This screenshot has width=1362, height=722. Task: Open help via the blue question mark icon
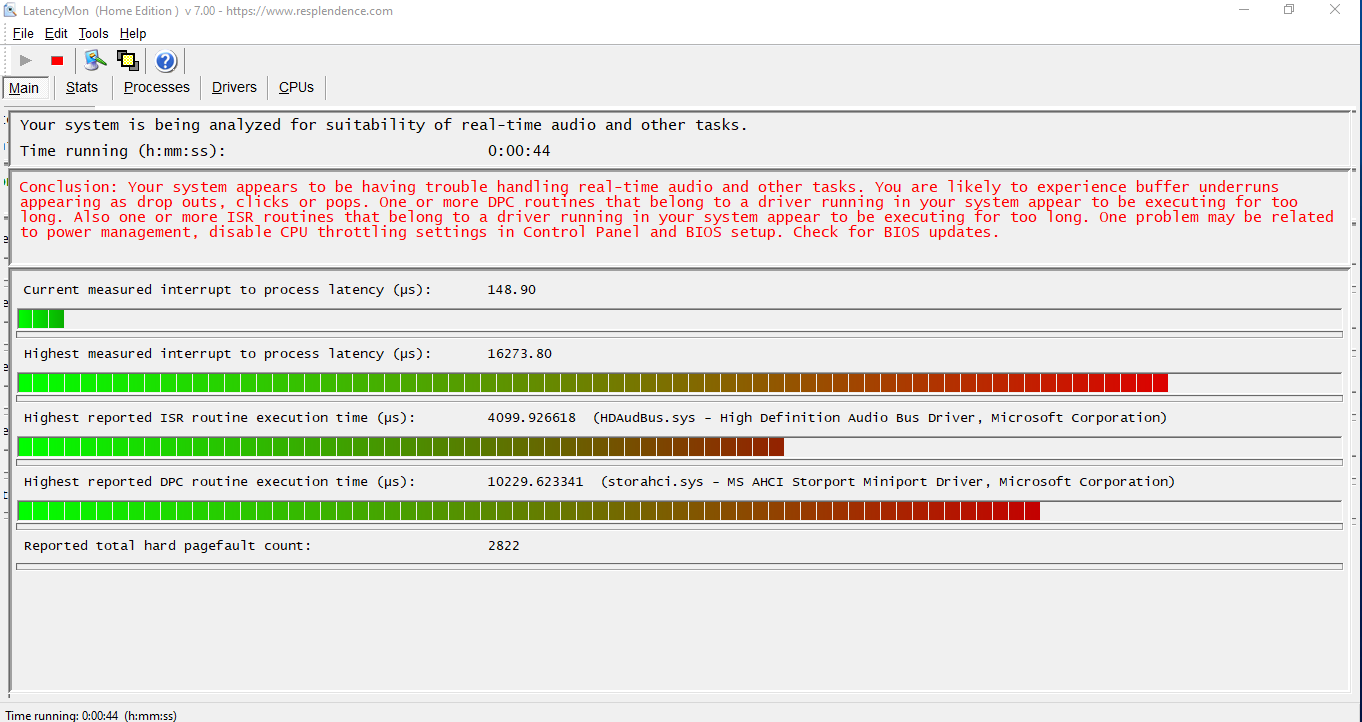click(x=166, y=61)
